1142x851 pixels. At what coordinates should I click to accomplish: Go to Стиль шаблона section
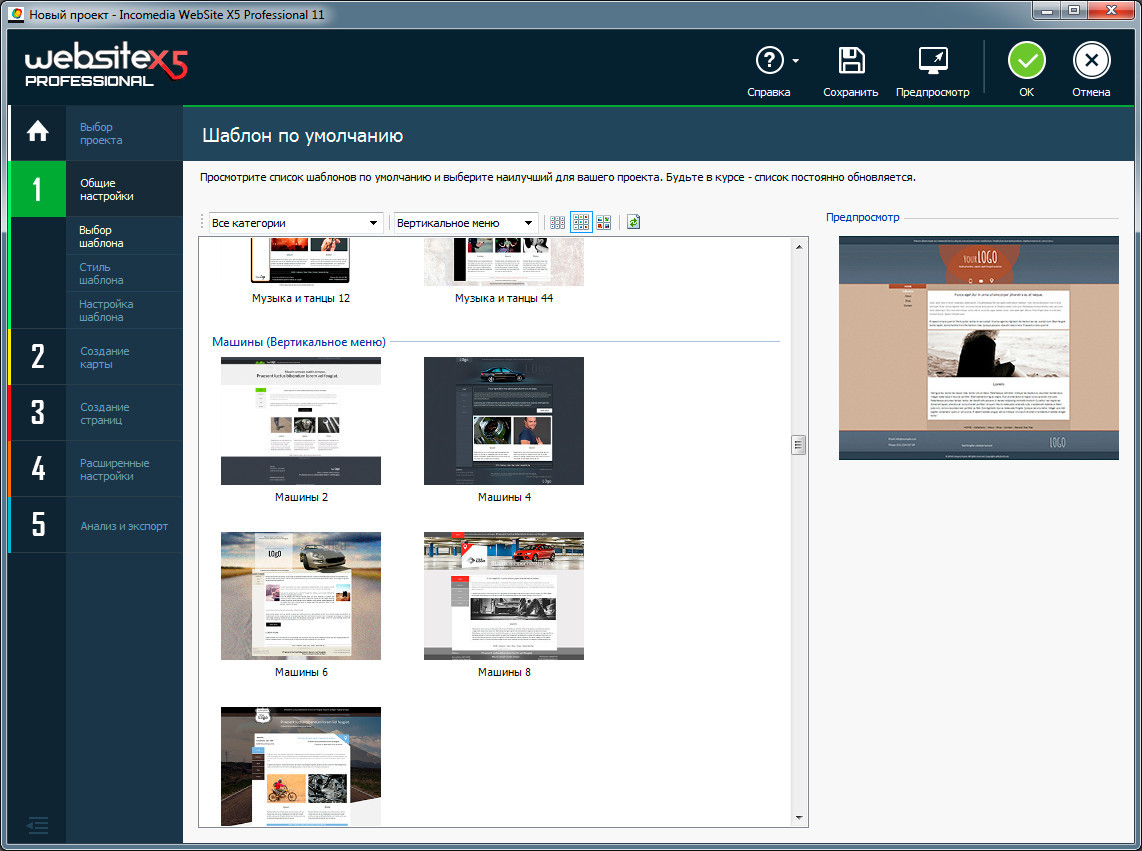pos(102,273)
